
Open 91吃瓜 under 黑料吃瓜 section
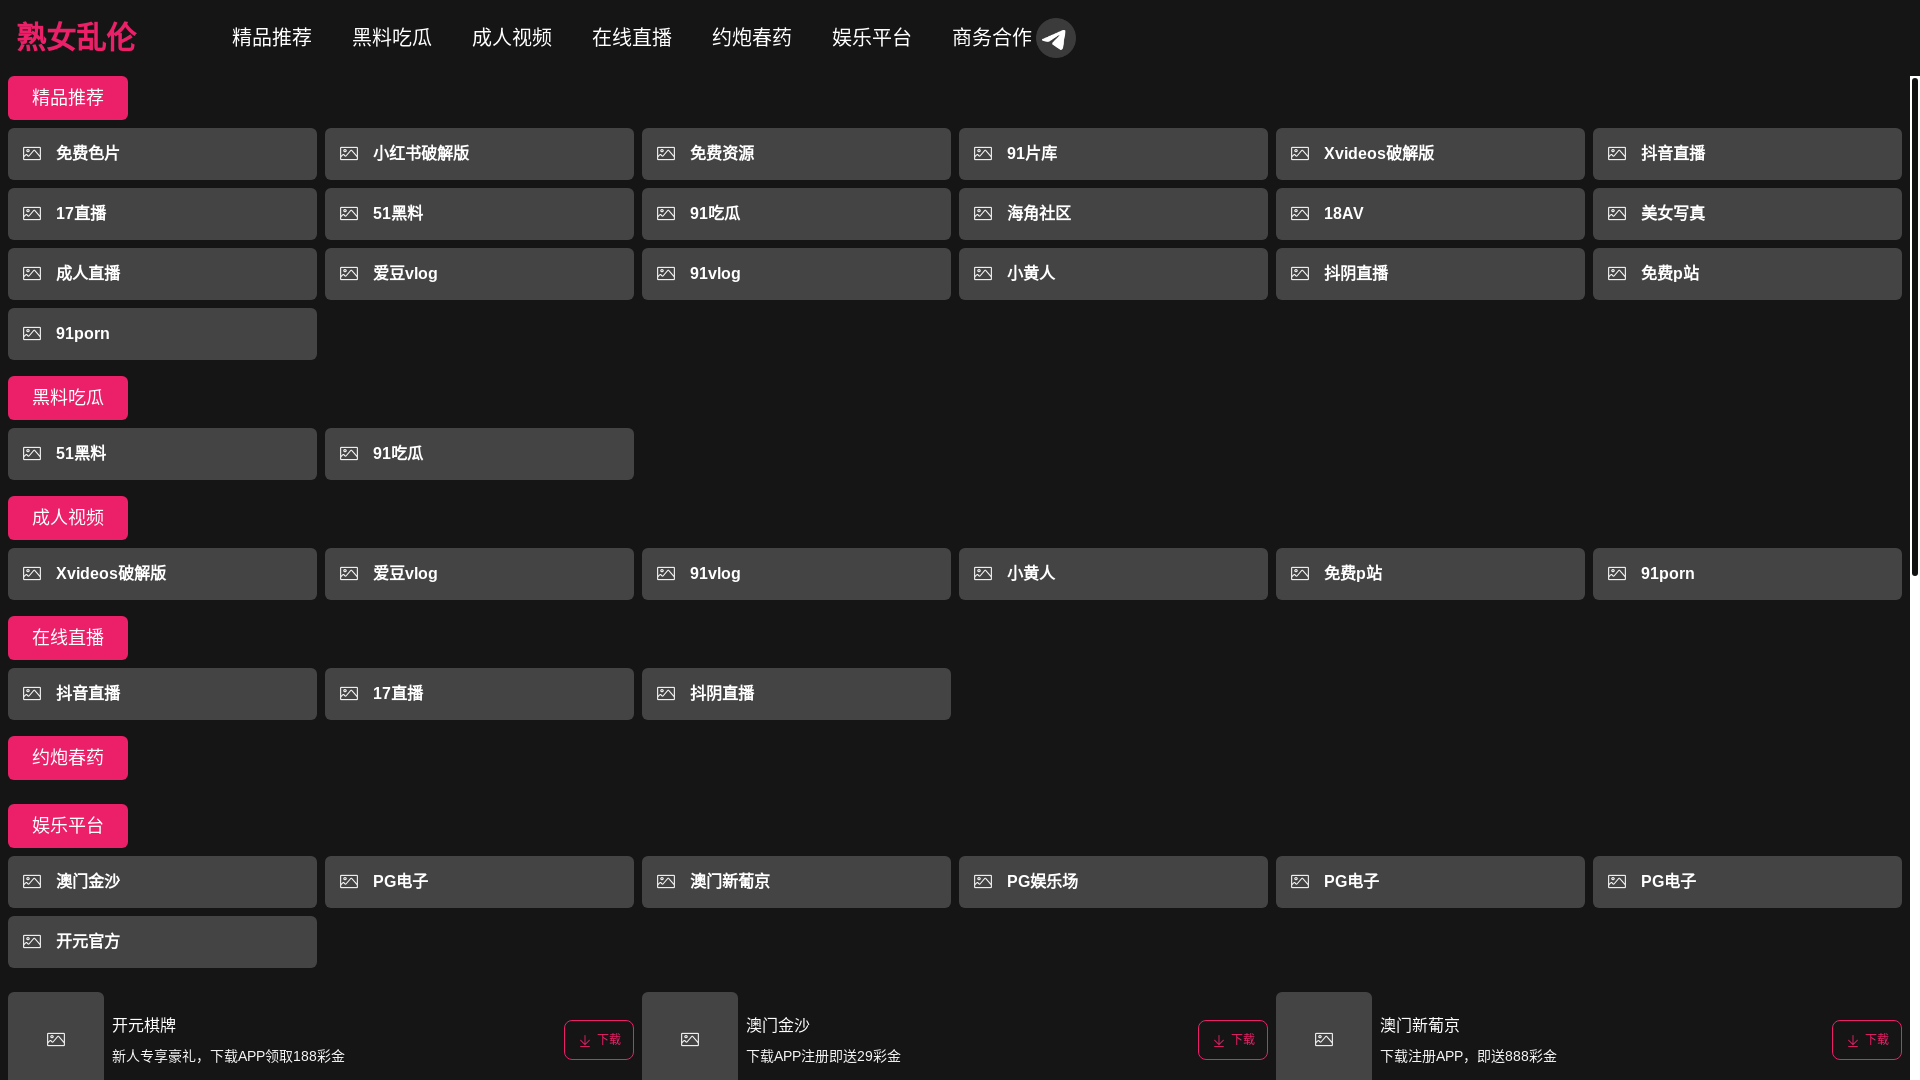479,454
